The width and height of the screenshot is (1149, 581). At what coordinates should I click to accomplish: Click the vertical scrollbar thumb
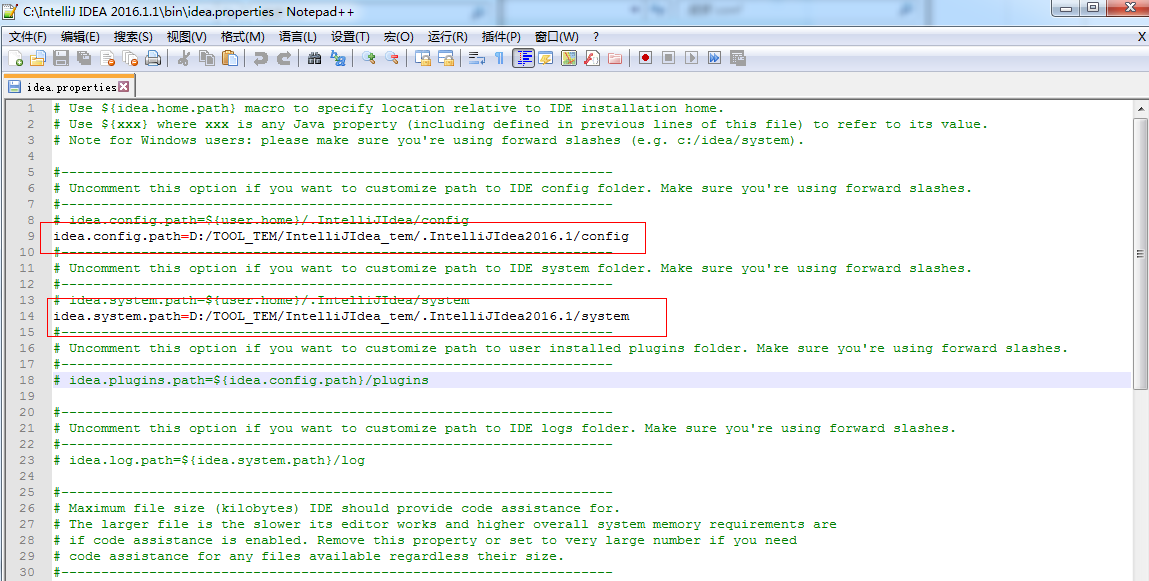click(x=1141, y=254)
